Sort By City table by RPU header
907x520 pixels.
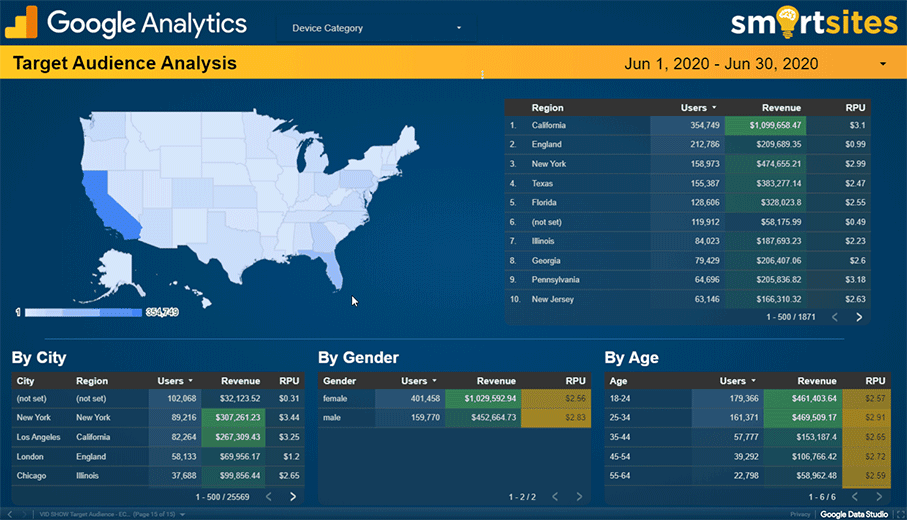click(x=289, y=381)
